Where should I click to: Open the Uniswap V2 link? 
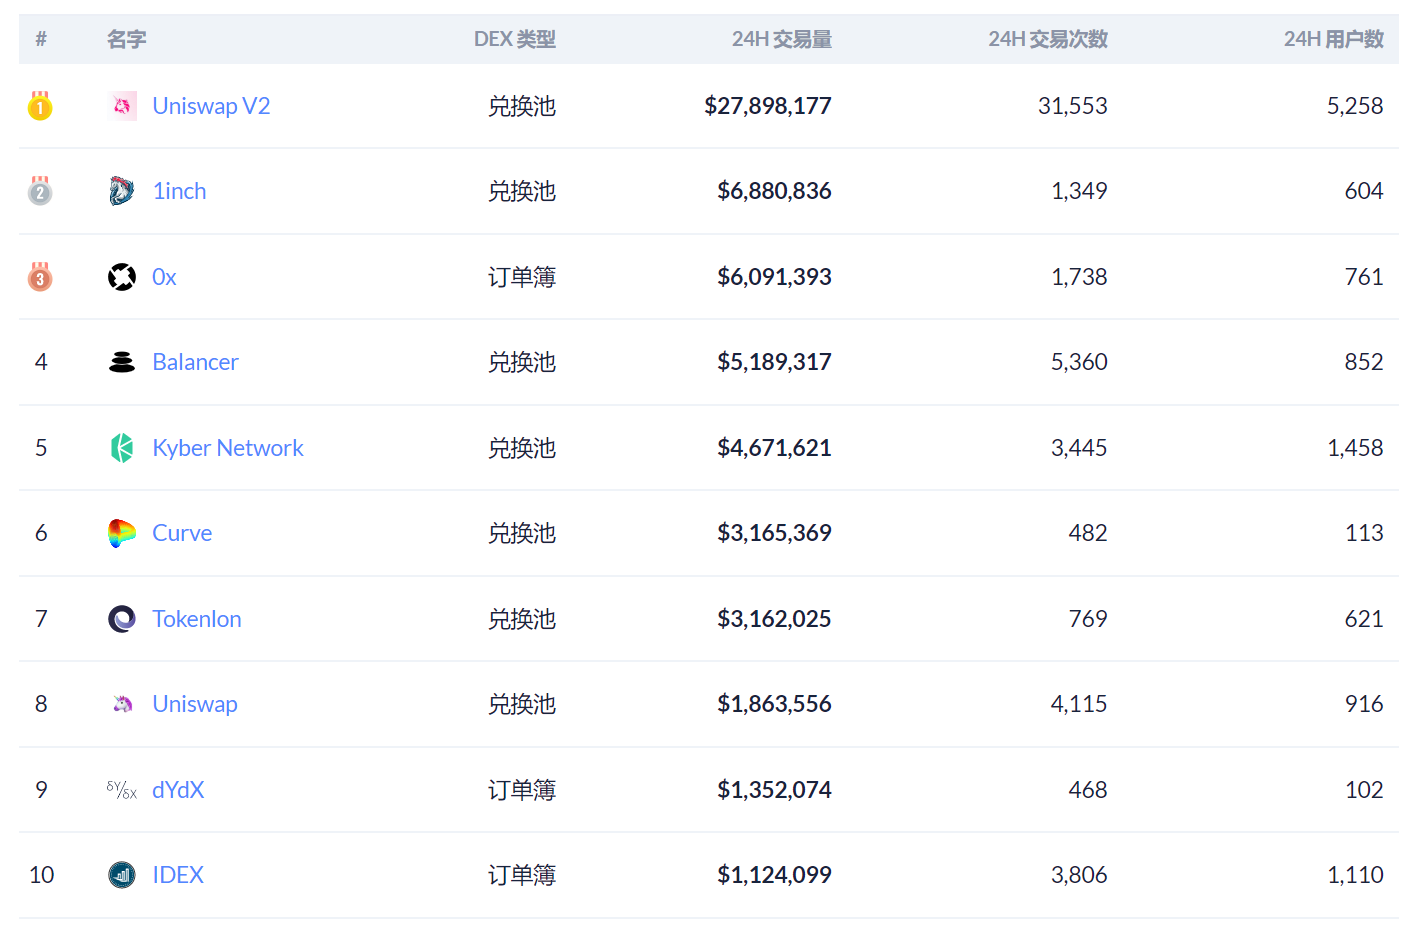pyautogui.click(x=211, y=106)
